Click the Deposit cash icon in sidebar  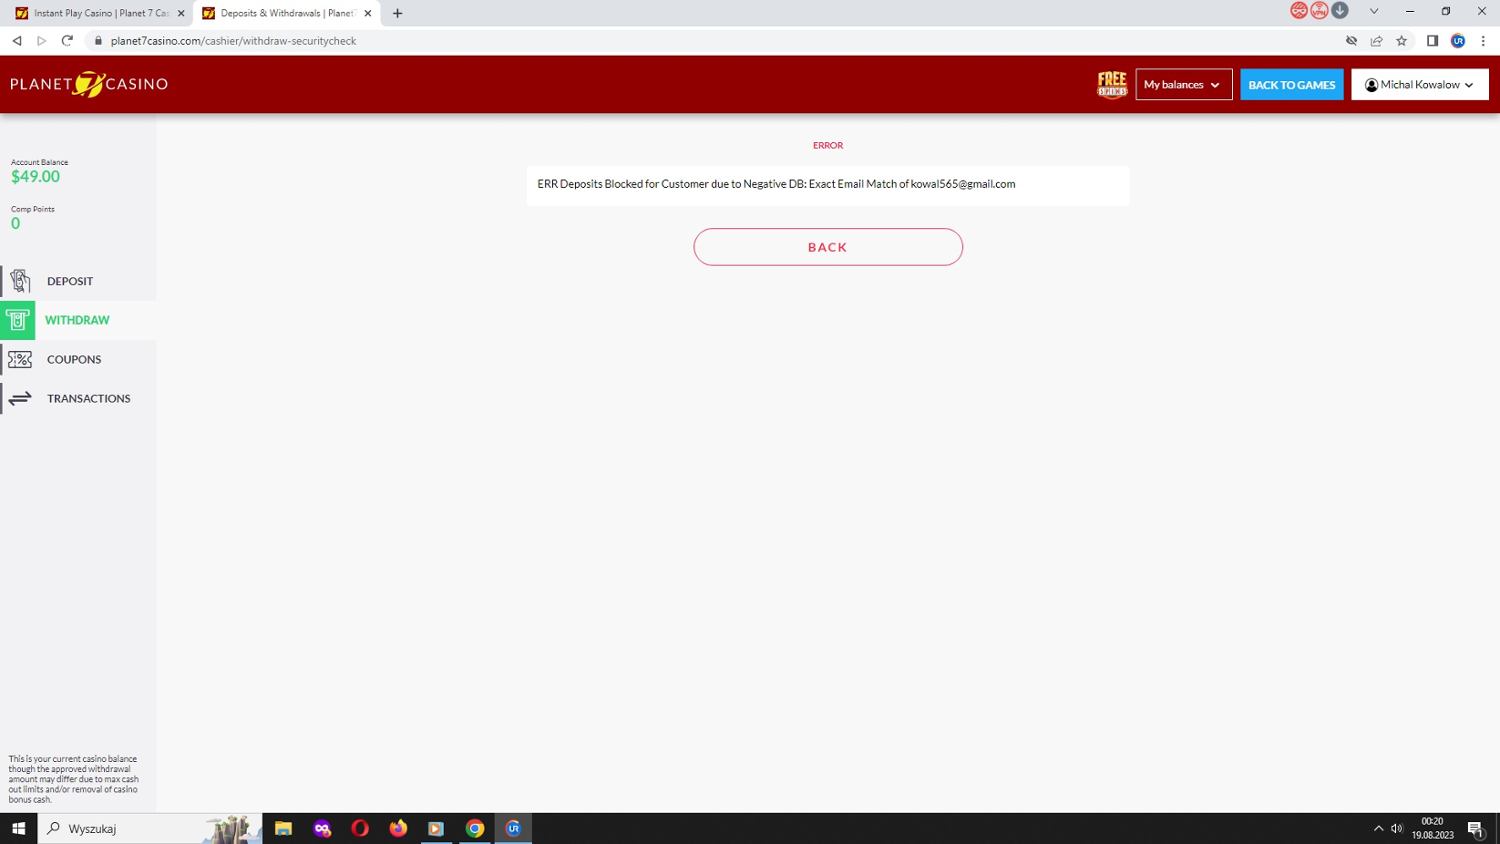point(20,281)
